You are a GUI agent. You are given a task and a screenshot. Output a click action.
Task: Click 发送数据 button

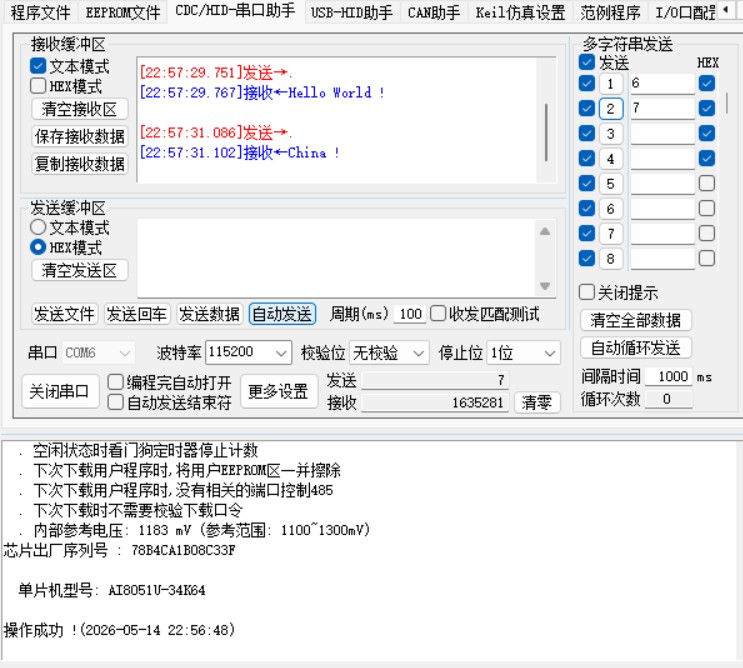[x=209, y=314]
